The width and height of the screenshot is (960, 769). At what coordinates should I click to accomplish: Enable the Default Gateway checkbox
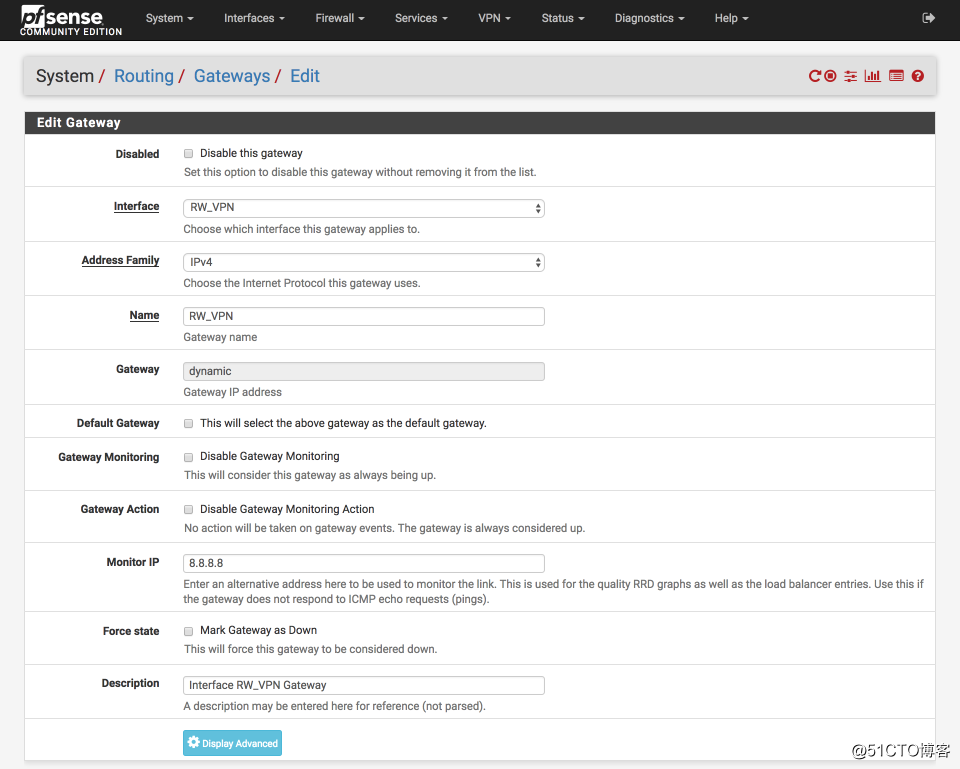coord(189,424)
